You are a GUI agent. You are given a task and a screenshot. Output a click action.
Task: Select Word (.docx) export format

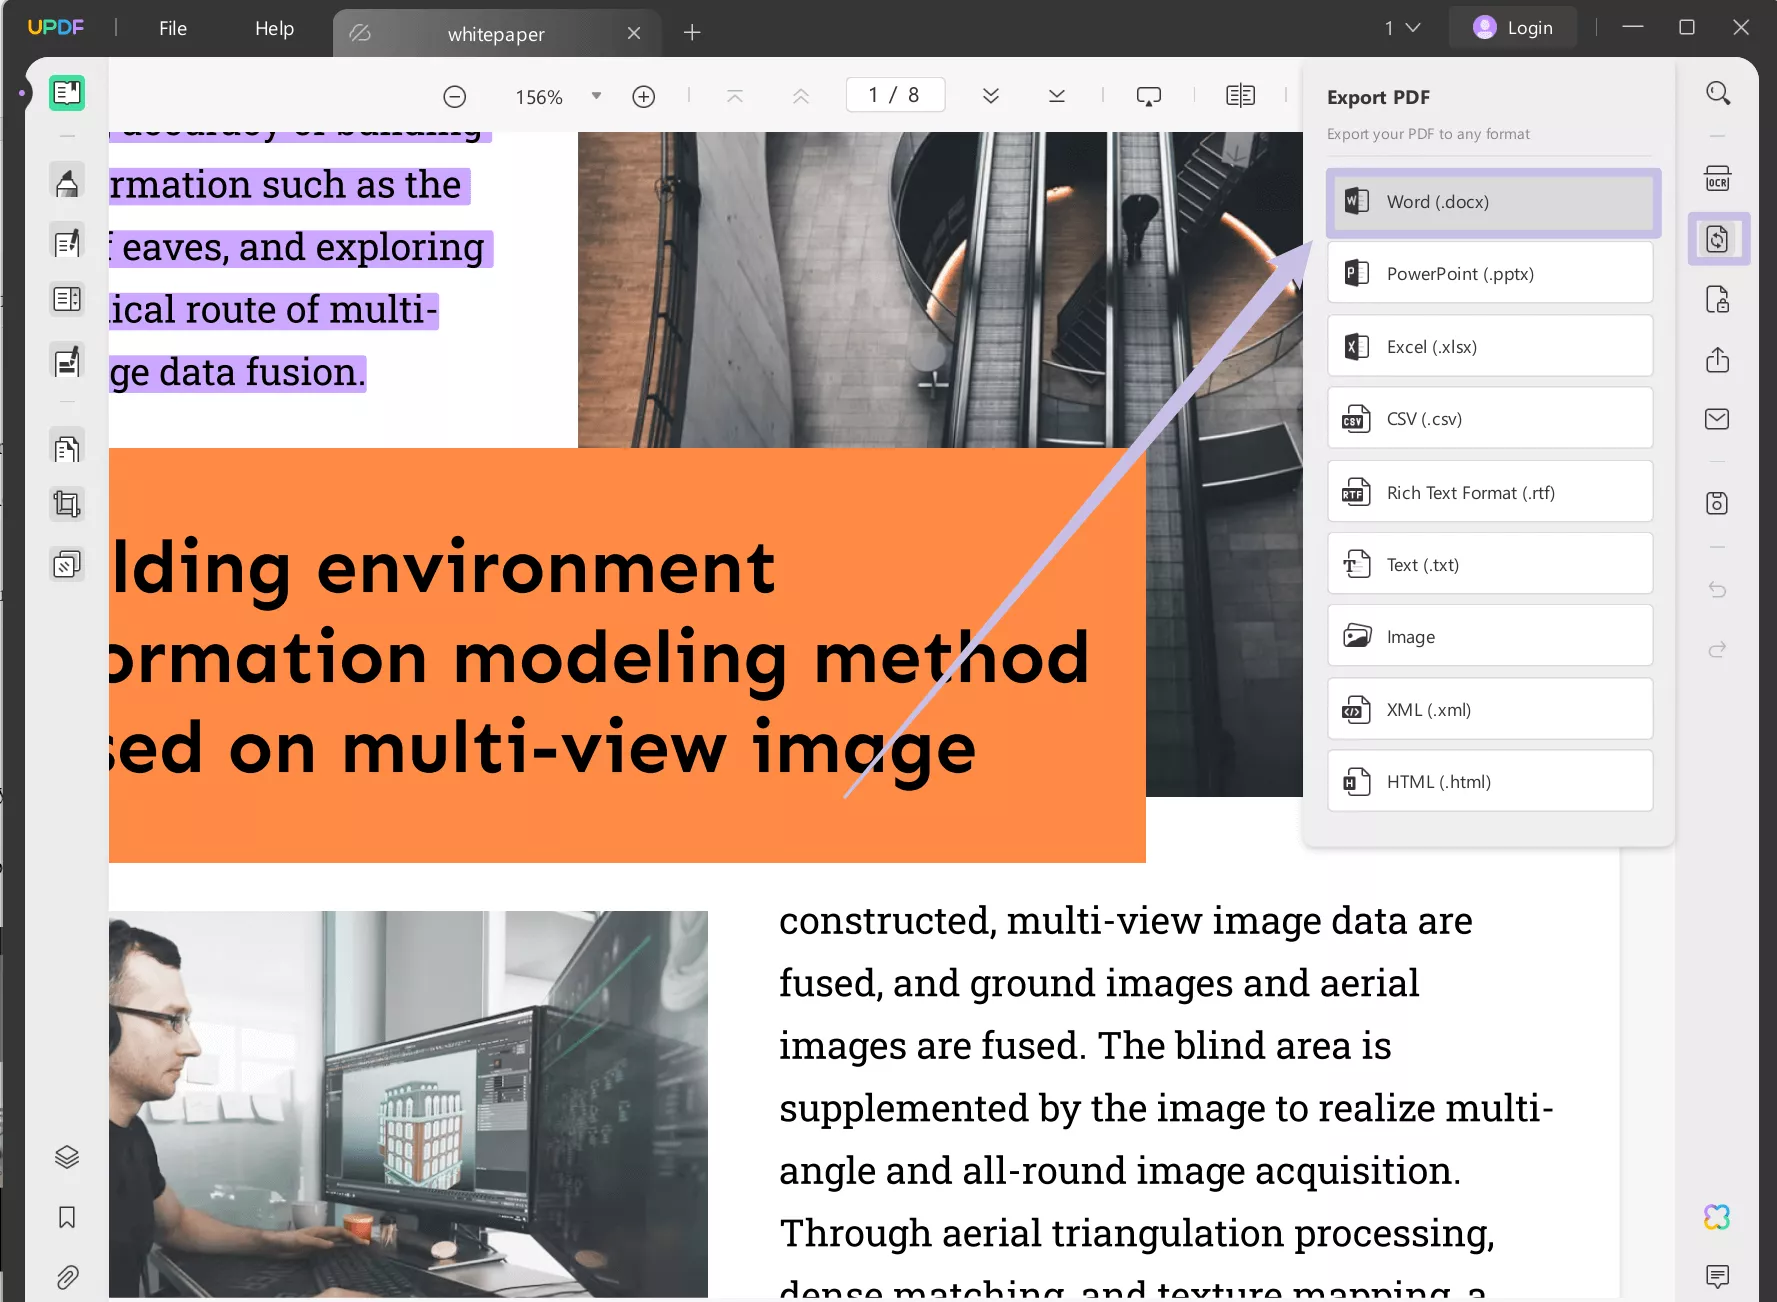click(x=1490, y=202)
